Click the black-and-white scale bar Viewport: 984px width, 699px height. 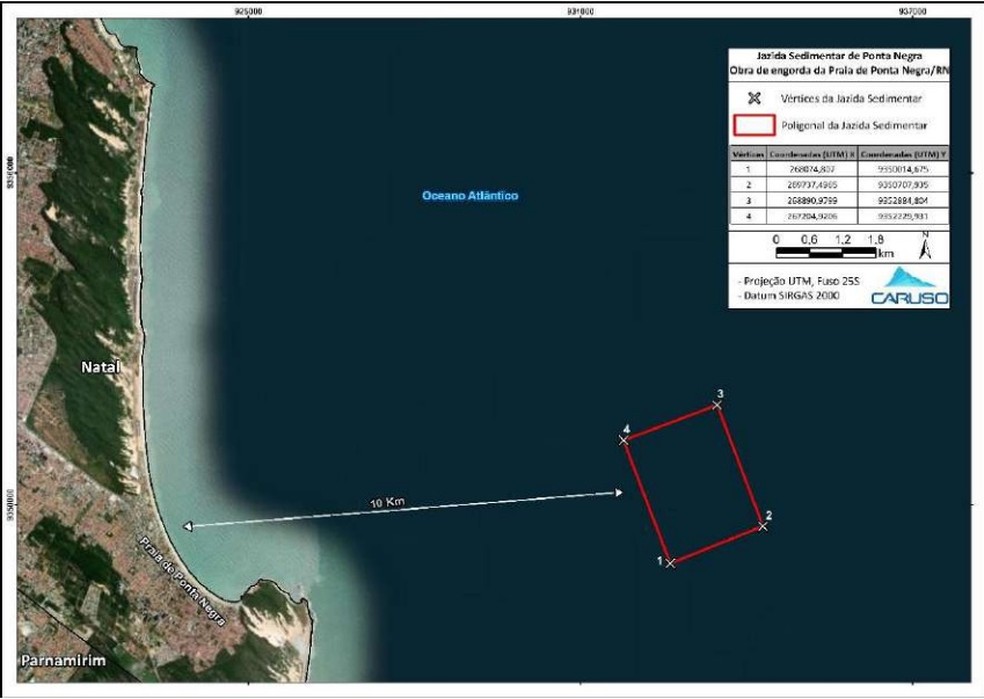(x=826, y=252)
